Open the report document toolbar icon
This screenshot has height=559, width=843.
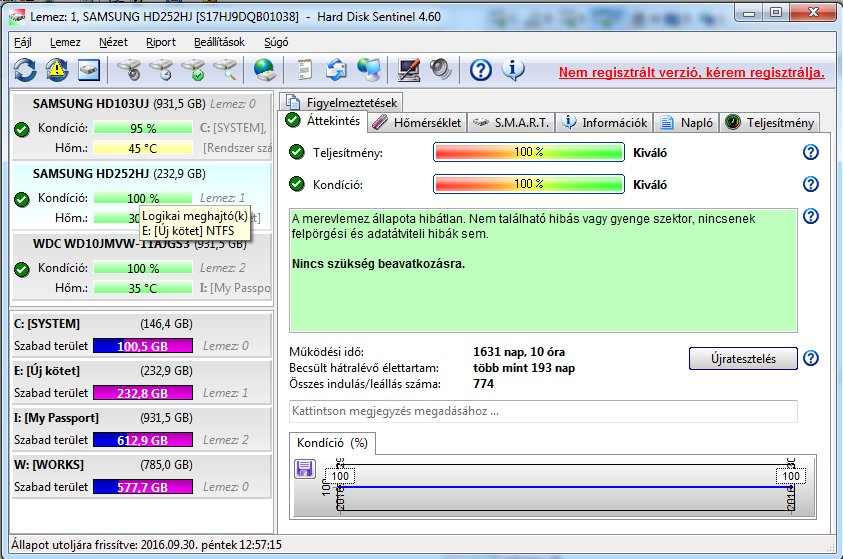point(305,70)
